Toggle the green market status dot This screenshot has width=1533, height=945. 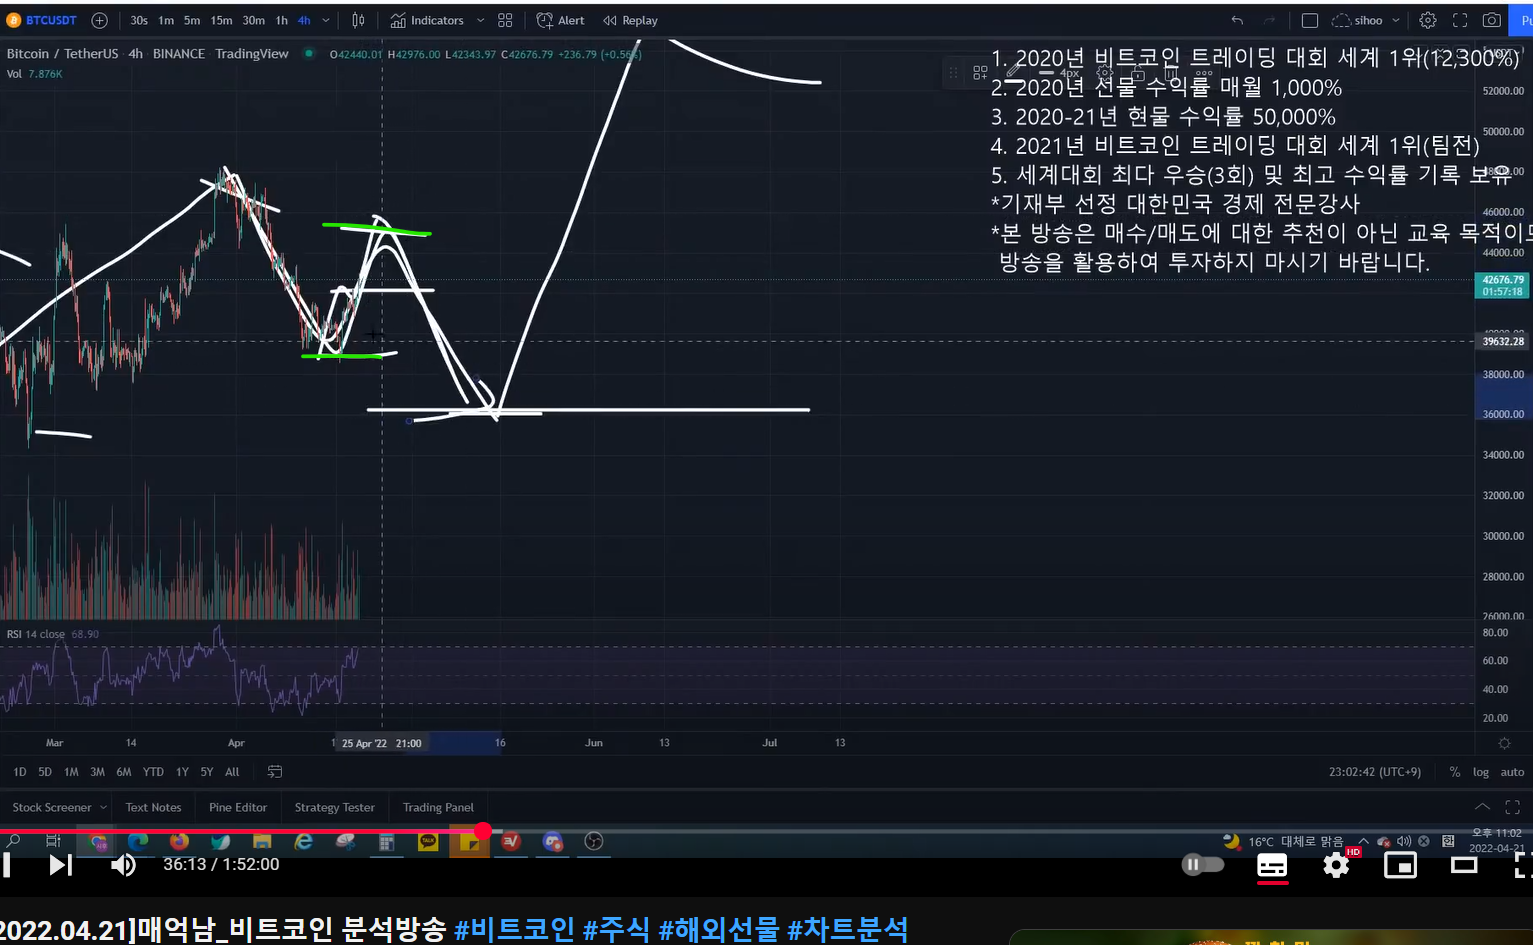[x=309, y=53]
